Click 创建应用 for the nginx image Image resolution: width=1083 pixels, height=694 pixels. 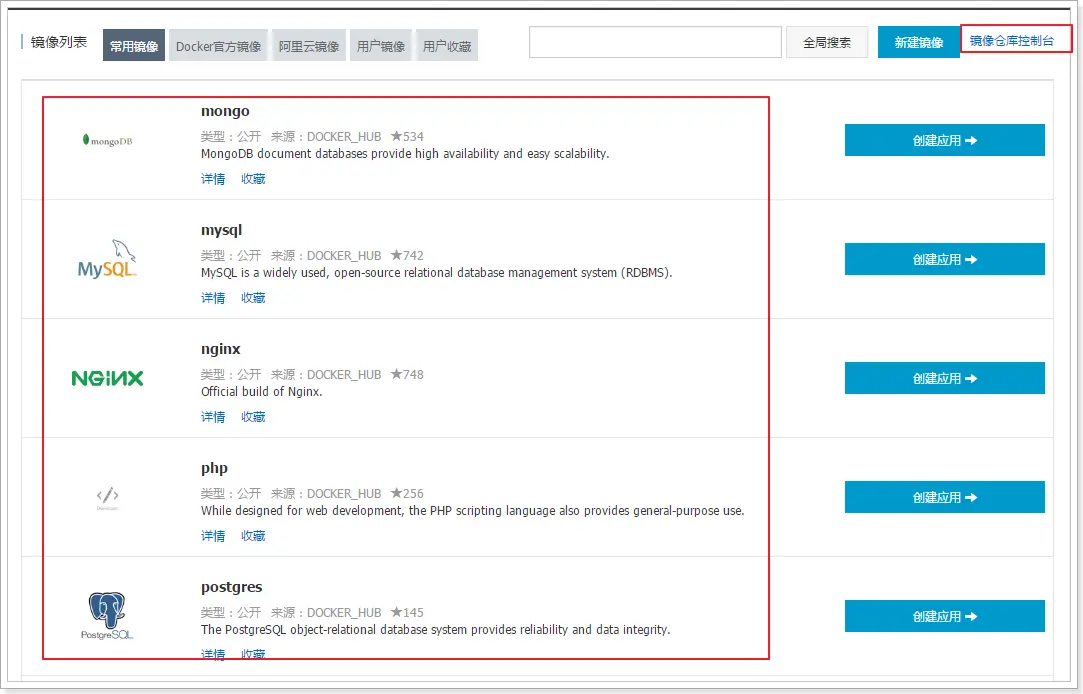944,378
